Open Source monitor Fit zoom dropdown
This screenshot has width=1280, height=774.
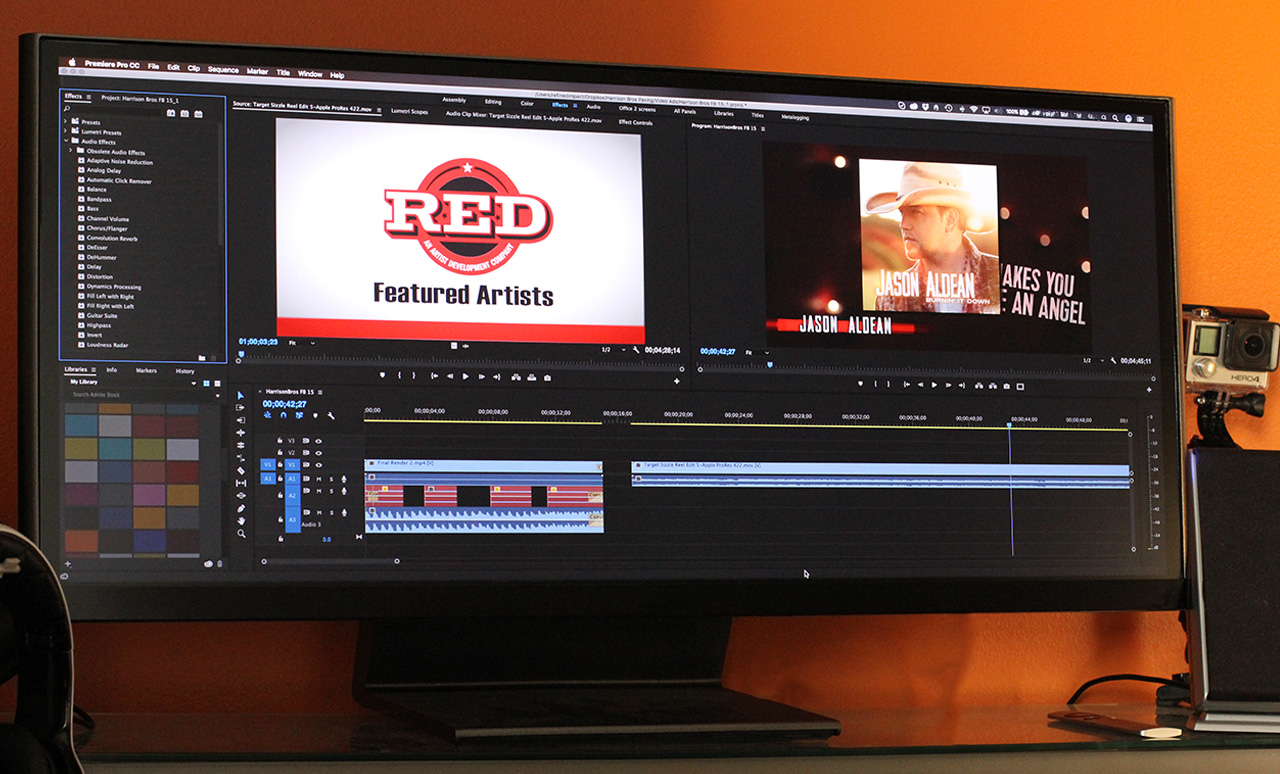(x=302, y=342)
